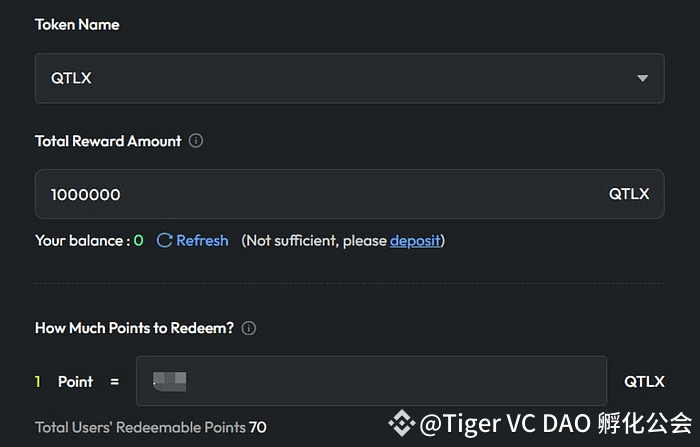Click the diamond watermark logo icon

point(402,424)
